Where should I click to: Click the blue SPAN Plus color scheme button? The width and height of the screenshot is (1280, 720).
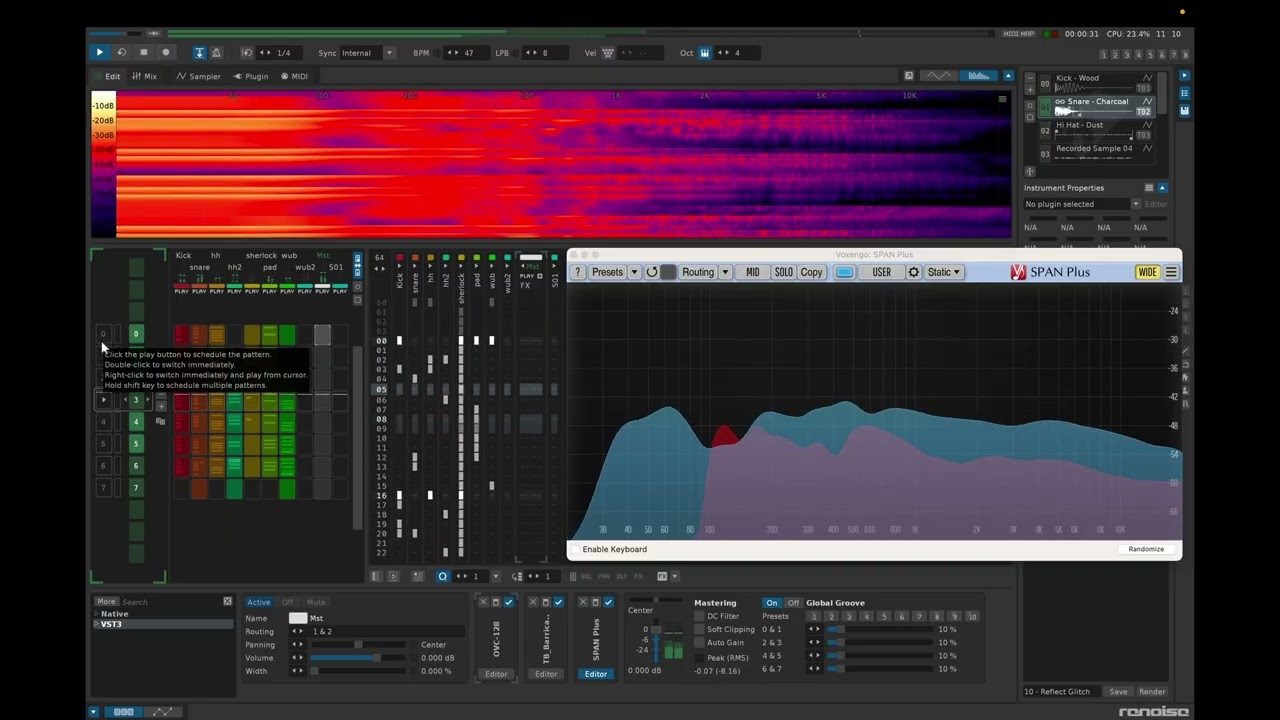click(x=844, y=272)
